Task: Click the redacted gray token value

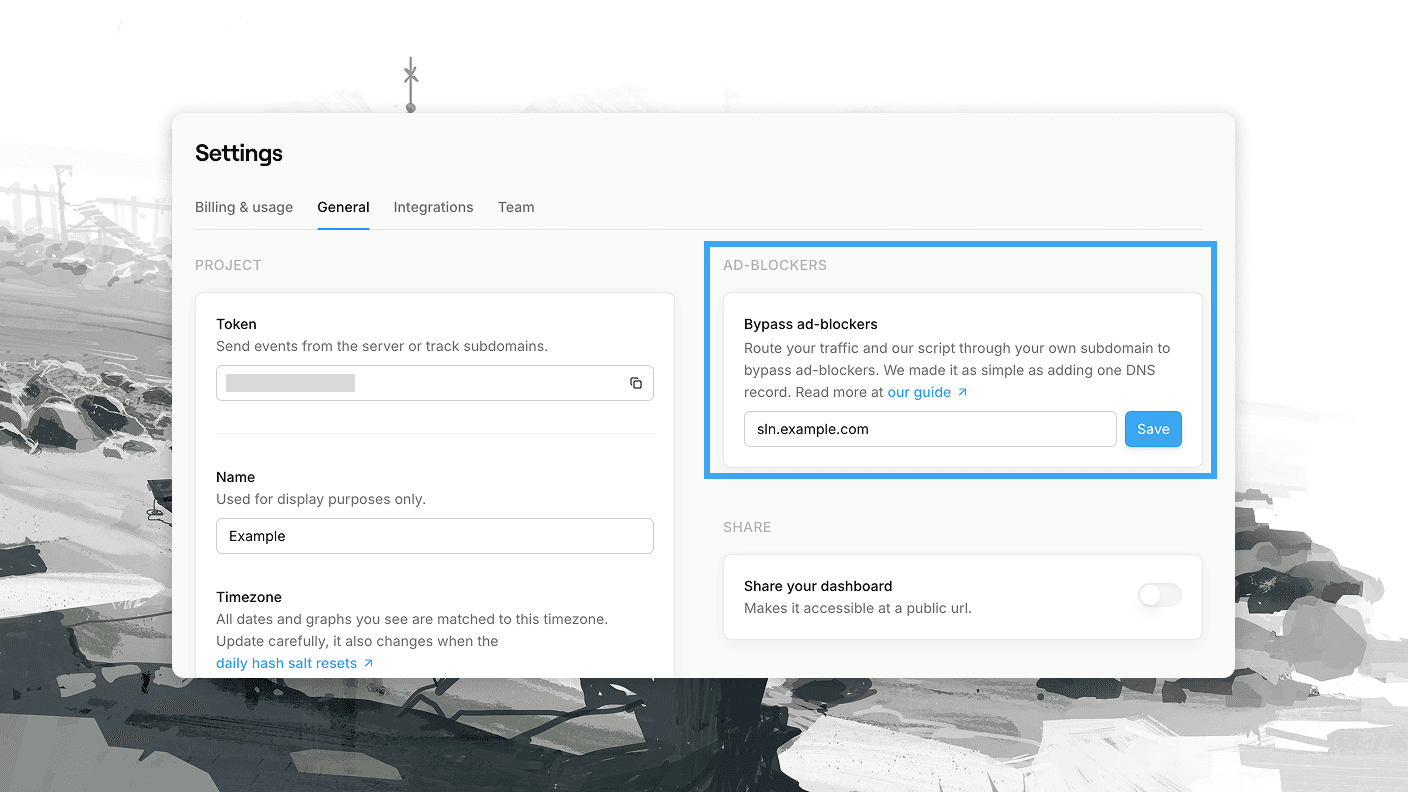Action: [x=290, y=383]
